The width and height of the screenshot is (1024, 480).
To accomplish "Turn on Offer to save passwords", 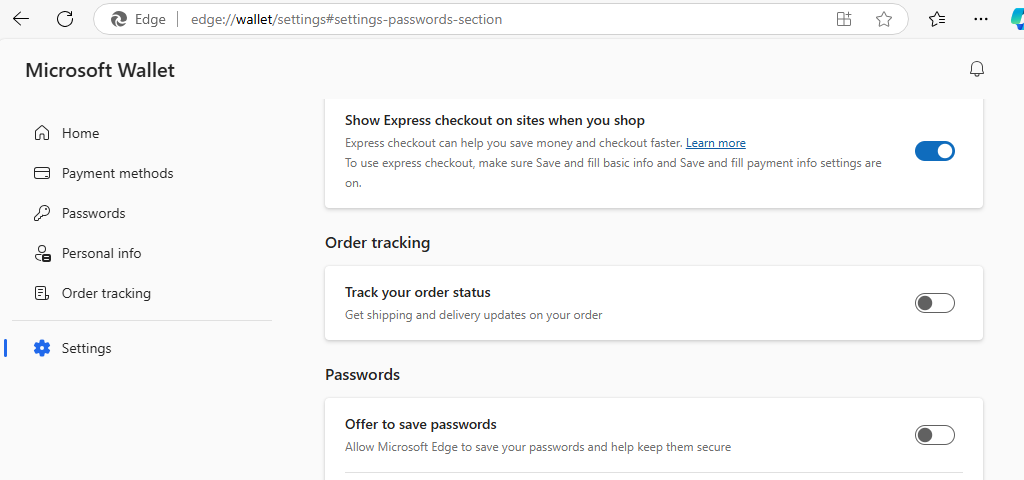I will point(934,435).
